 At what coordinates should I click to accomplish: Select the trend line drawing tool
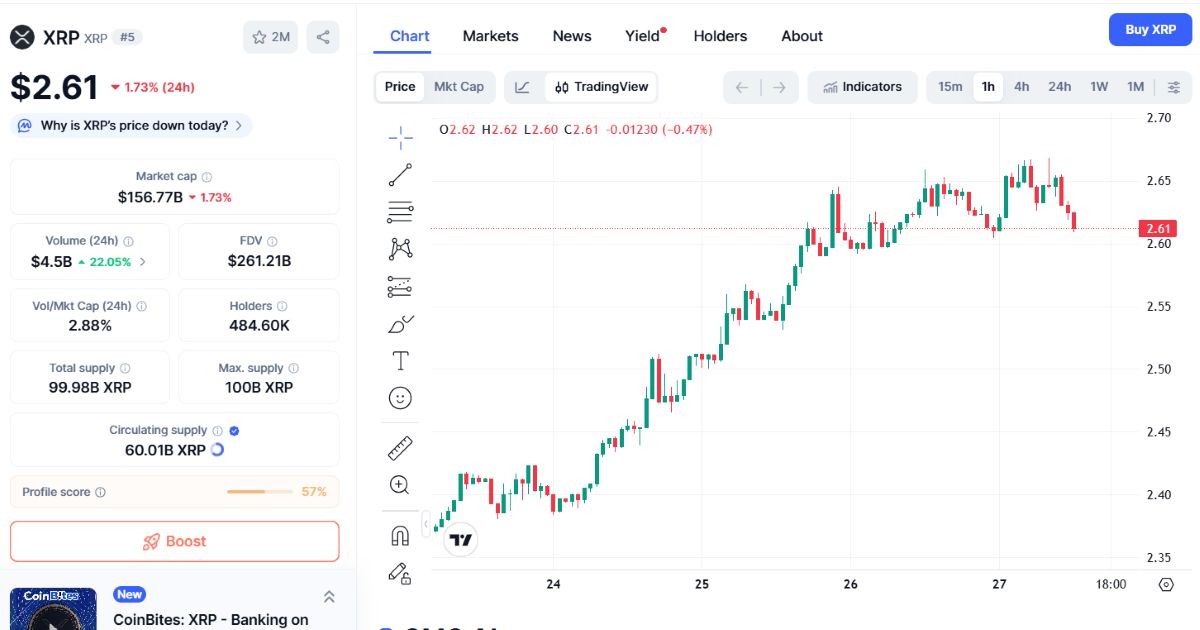400,175
